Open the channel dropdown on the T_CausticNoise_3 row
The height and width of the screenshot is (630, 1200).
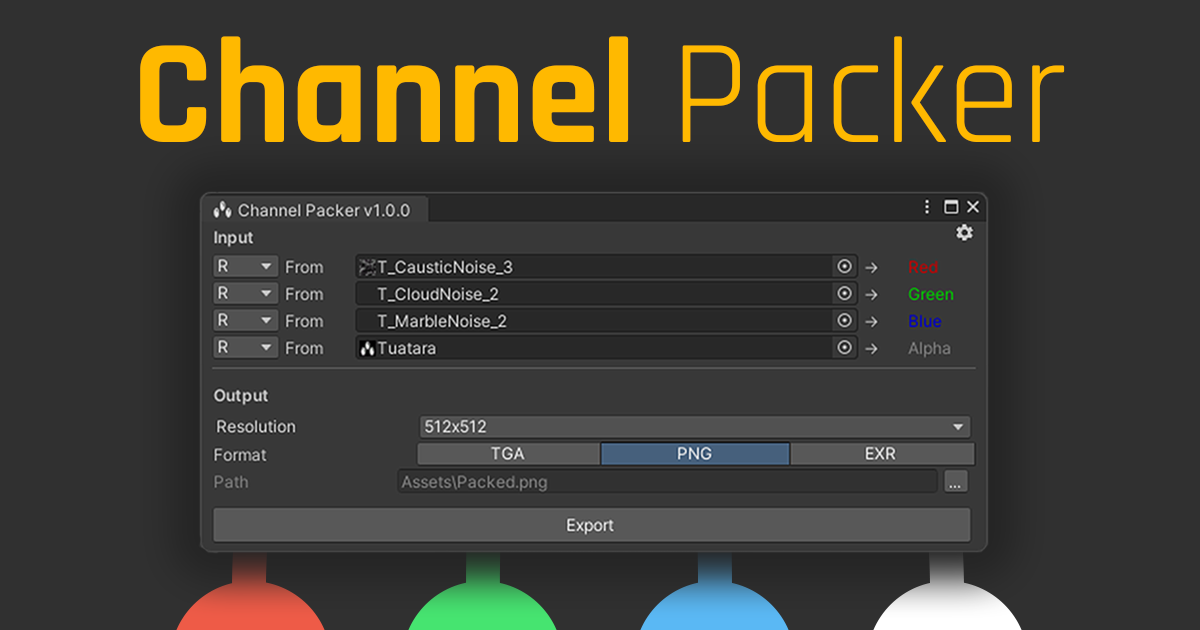[x=244, y=266]
